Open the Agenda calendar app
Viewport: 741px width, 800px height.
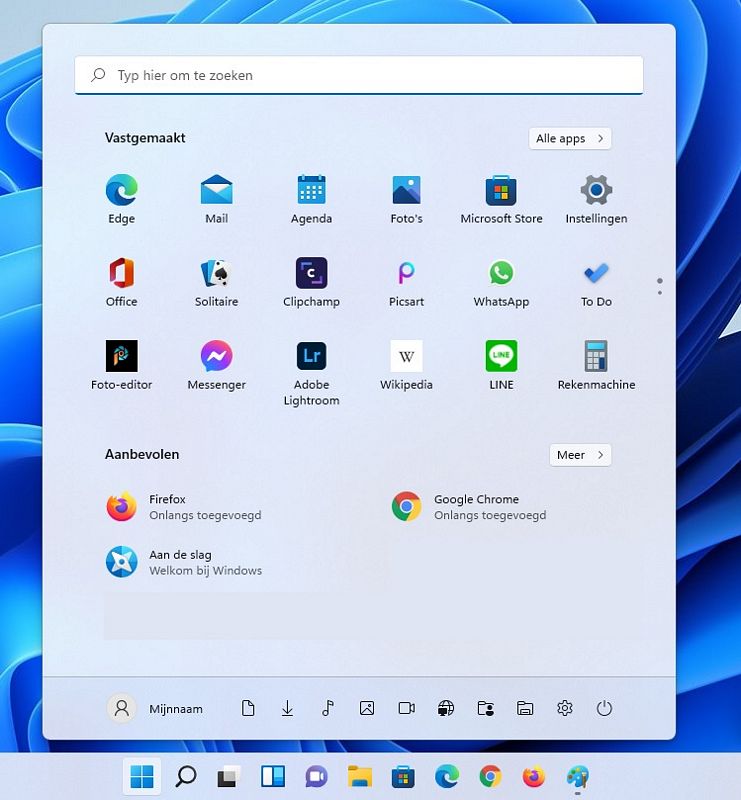(311, 199)
